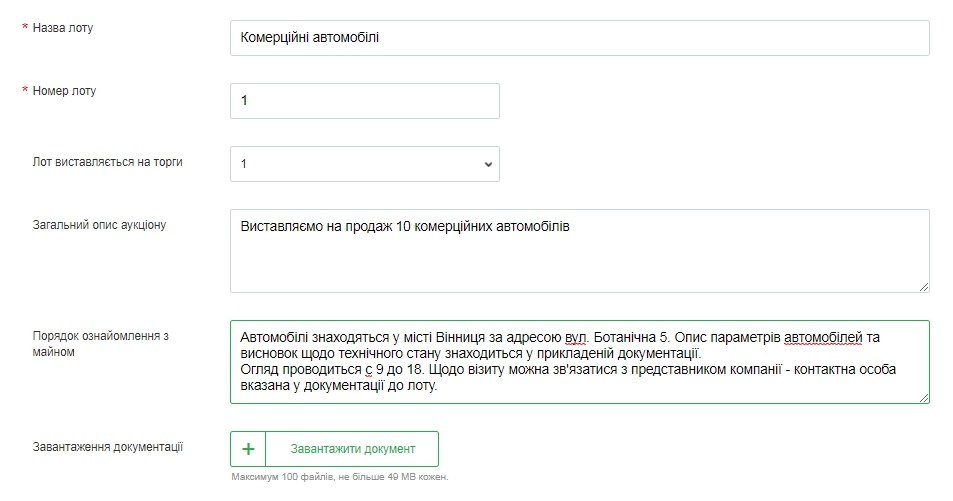Click the red asterisk beside "Назва лоту"
953x501 pixels.
[25, 29]
